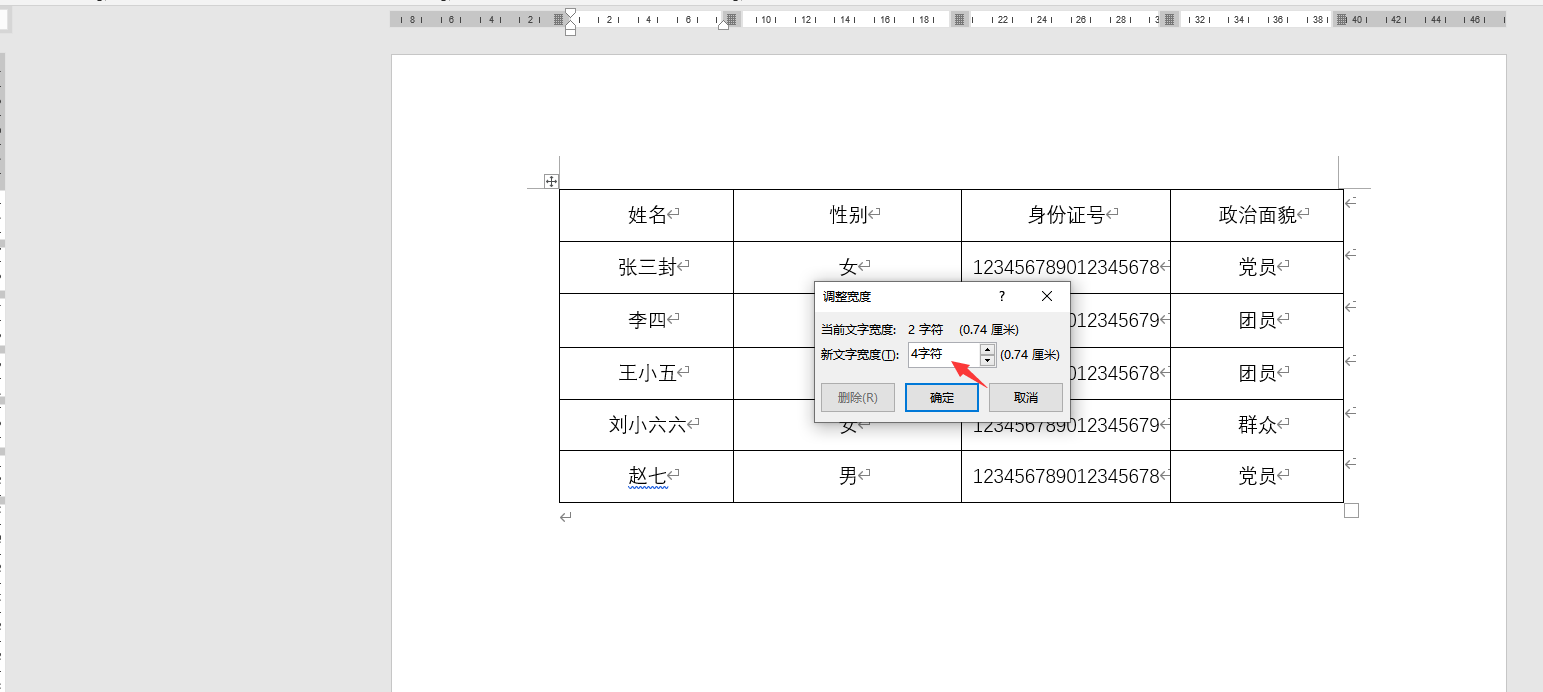Image resolution: width=1543 pixels, height=692 pixels.
Task: Click the table resize handle square
Action: click(x=1351, y=511)
